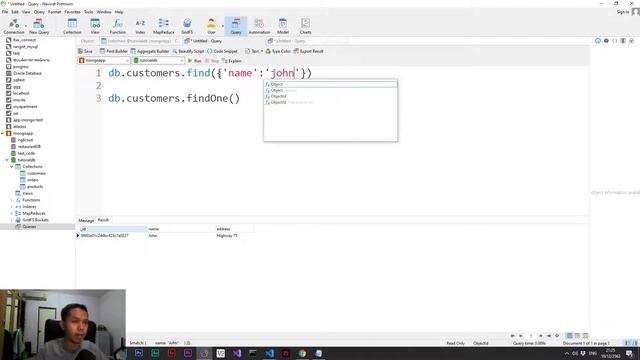Open the Text result mode dropdown
This screenshot has width=640, height=360.
[x=253, y=51]
